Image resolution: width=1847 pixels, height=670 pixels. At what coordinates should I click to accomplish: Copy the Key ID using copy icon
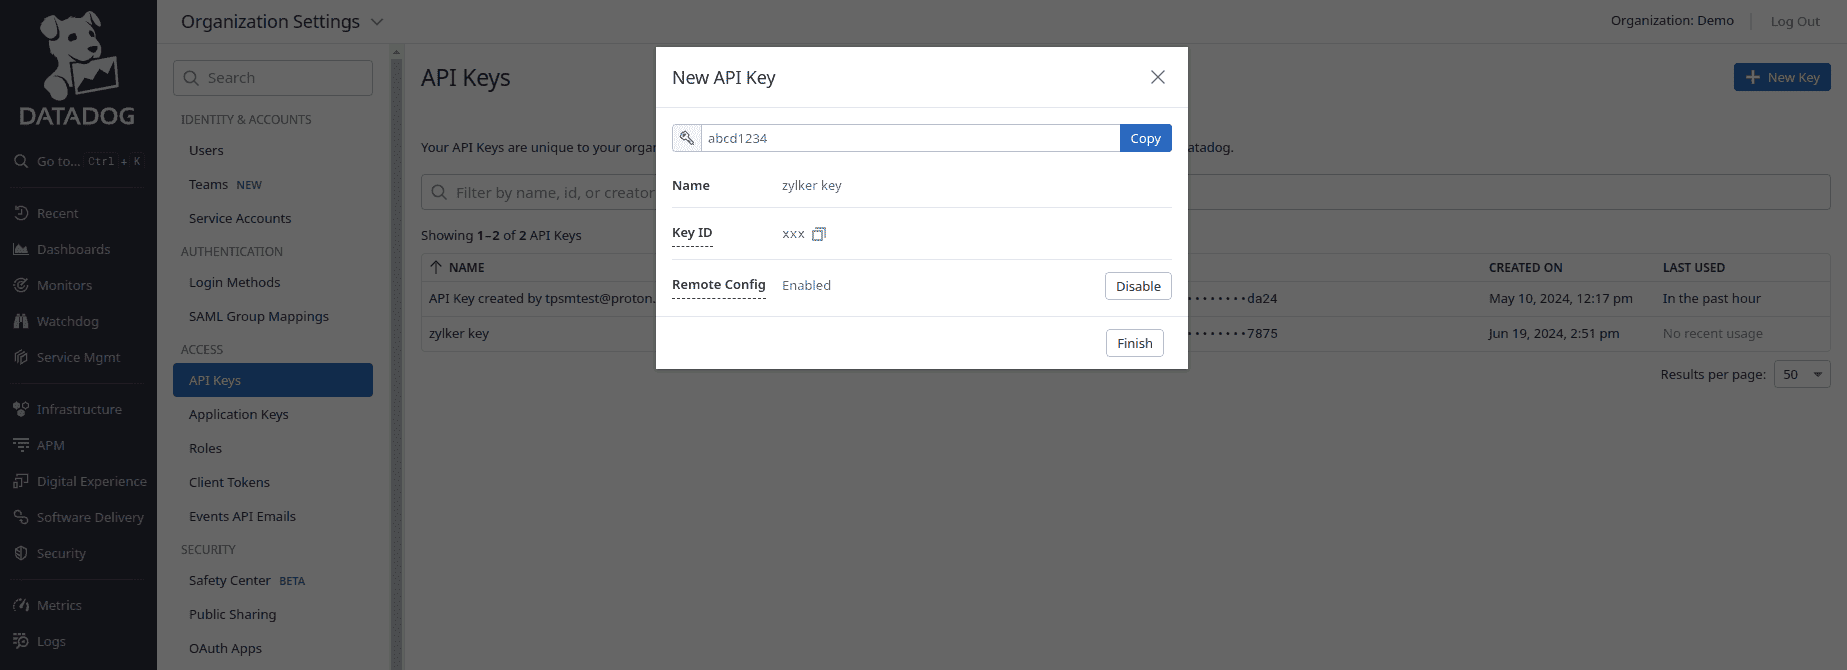pyautogui.click(x=819, y=234)
